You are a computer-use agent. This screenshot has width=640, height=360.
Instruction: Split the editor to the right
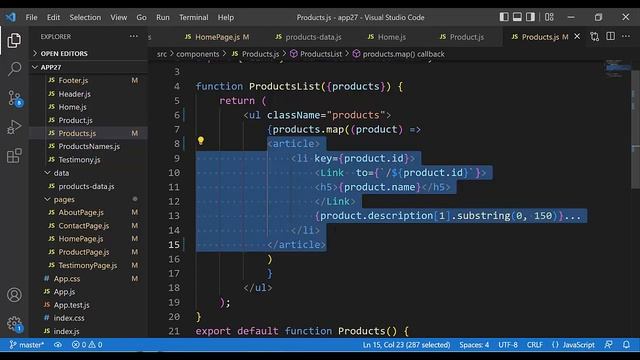tap(611, 36)
